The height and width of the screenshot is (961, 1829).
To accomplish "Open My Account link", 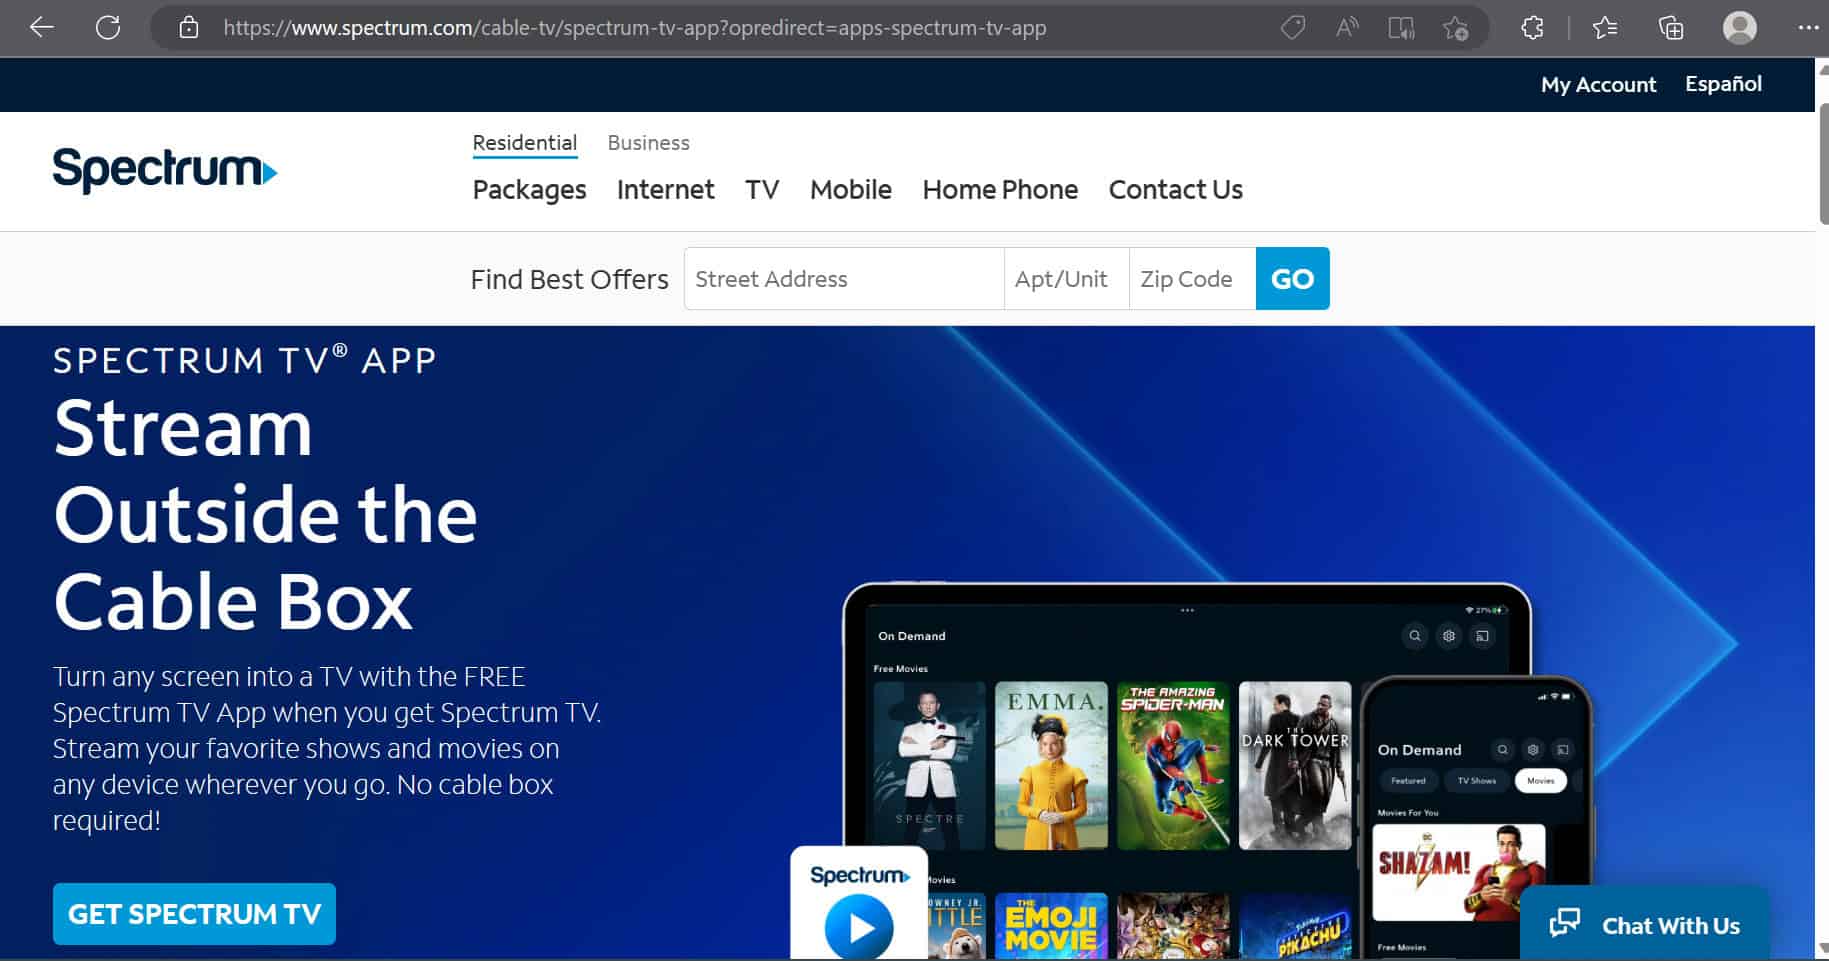I will pyautogui.click(x=1598, y=85).
